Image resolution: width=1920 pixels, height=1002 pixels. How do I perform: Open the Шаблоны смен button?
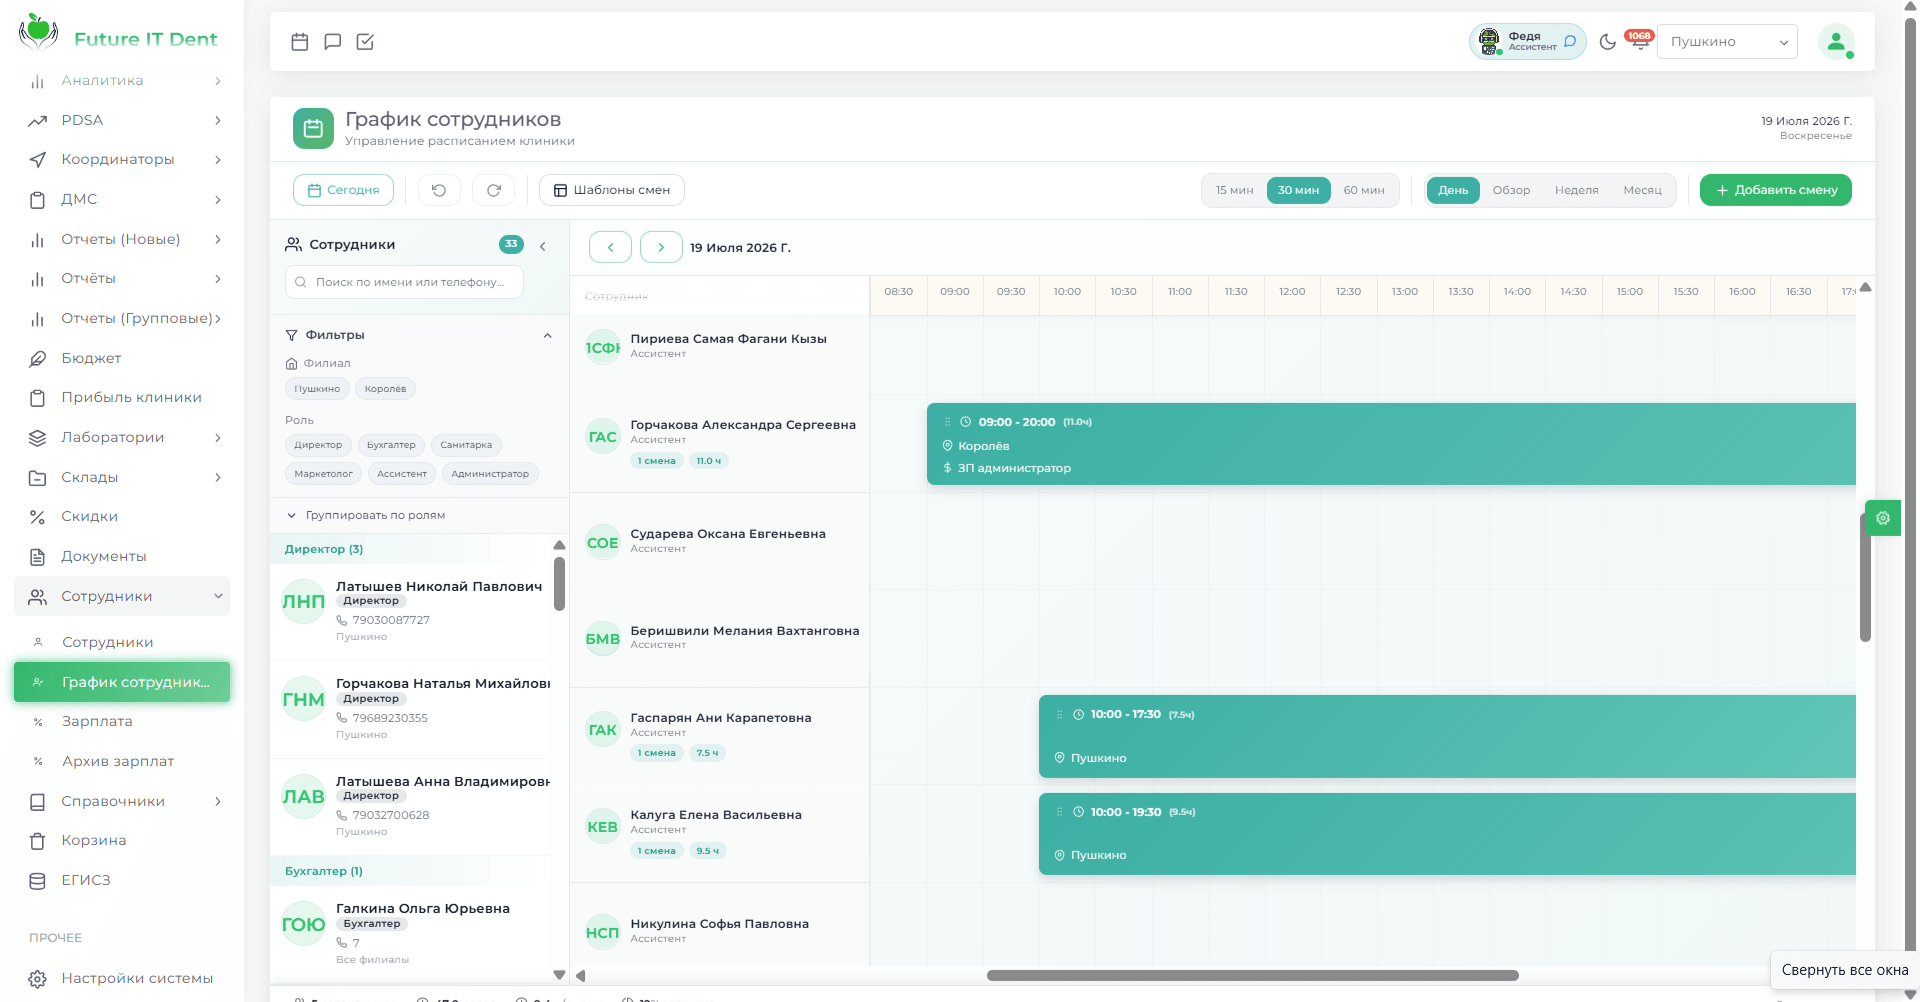click(612, 190)
